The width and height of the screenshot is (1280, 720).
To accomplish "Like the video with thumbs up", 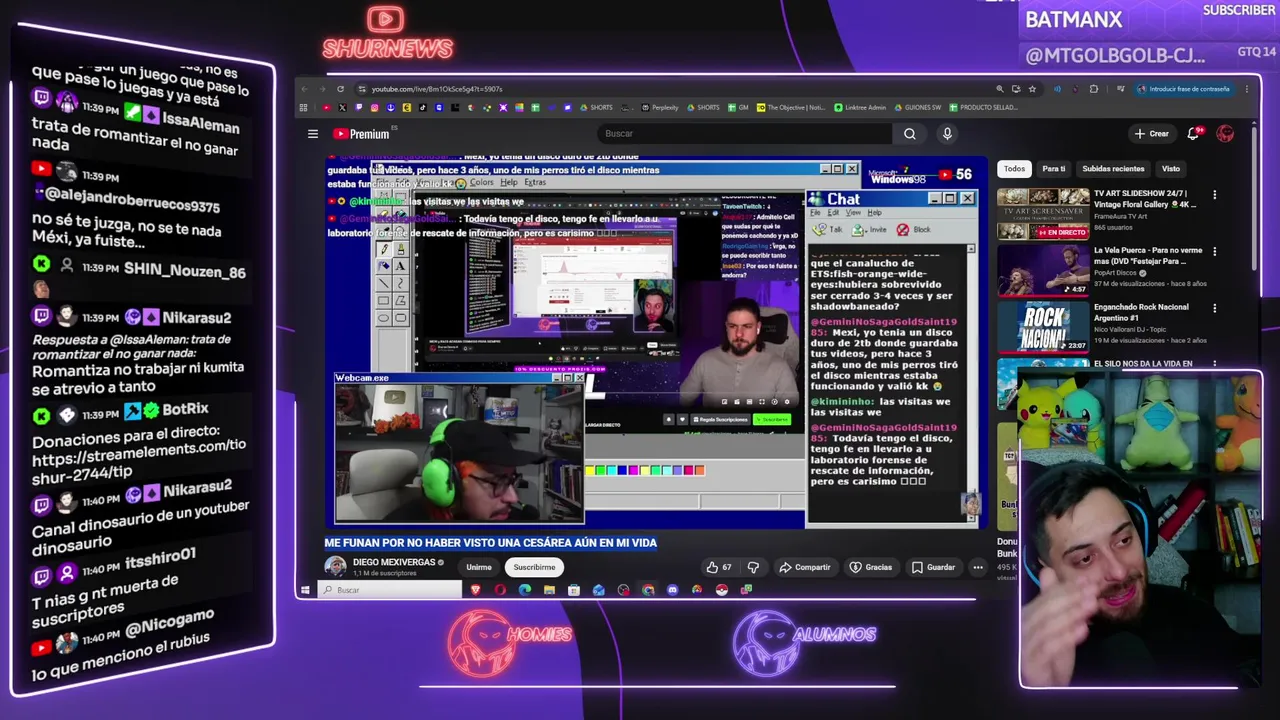I will [719, 567].
